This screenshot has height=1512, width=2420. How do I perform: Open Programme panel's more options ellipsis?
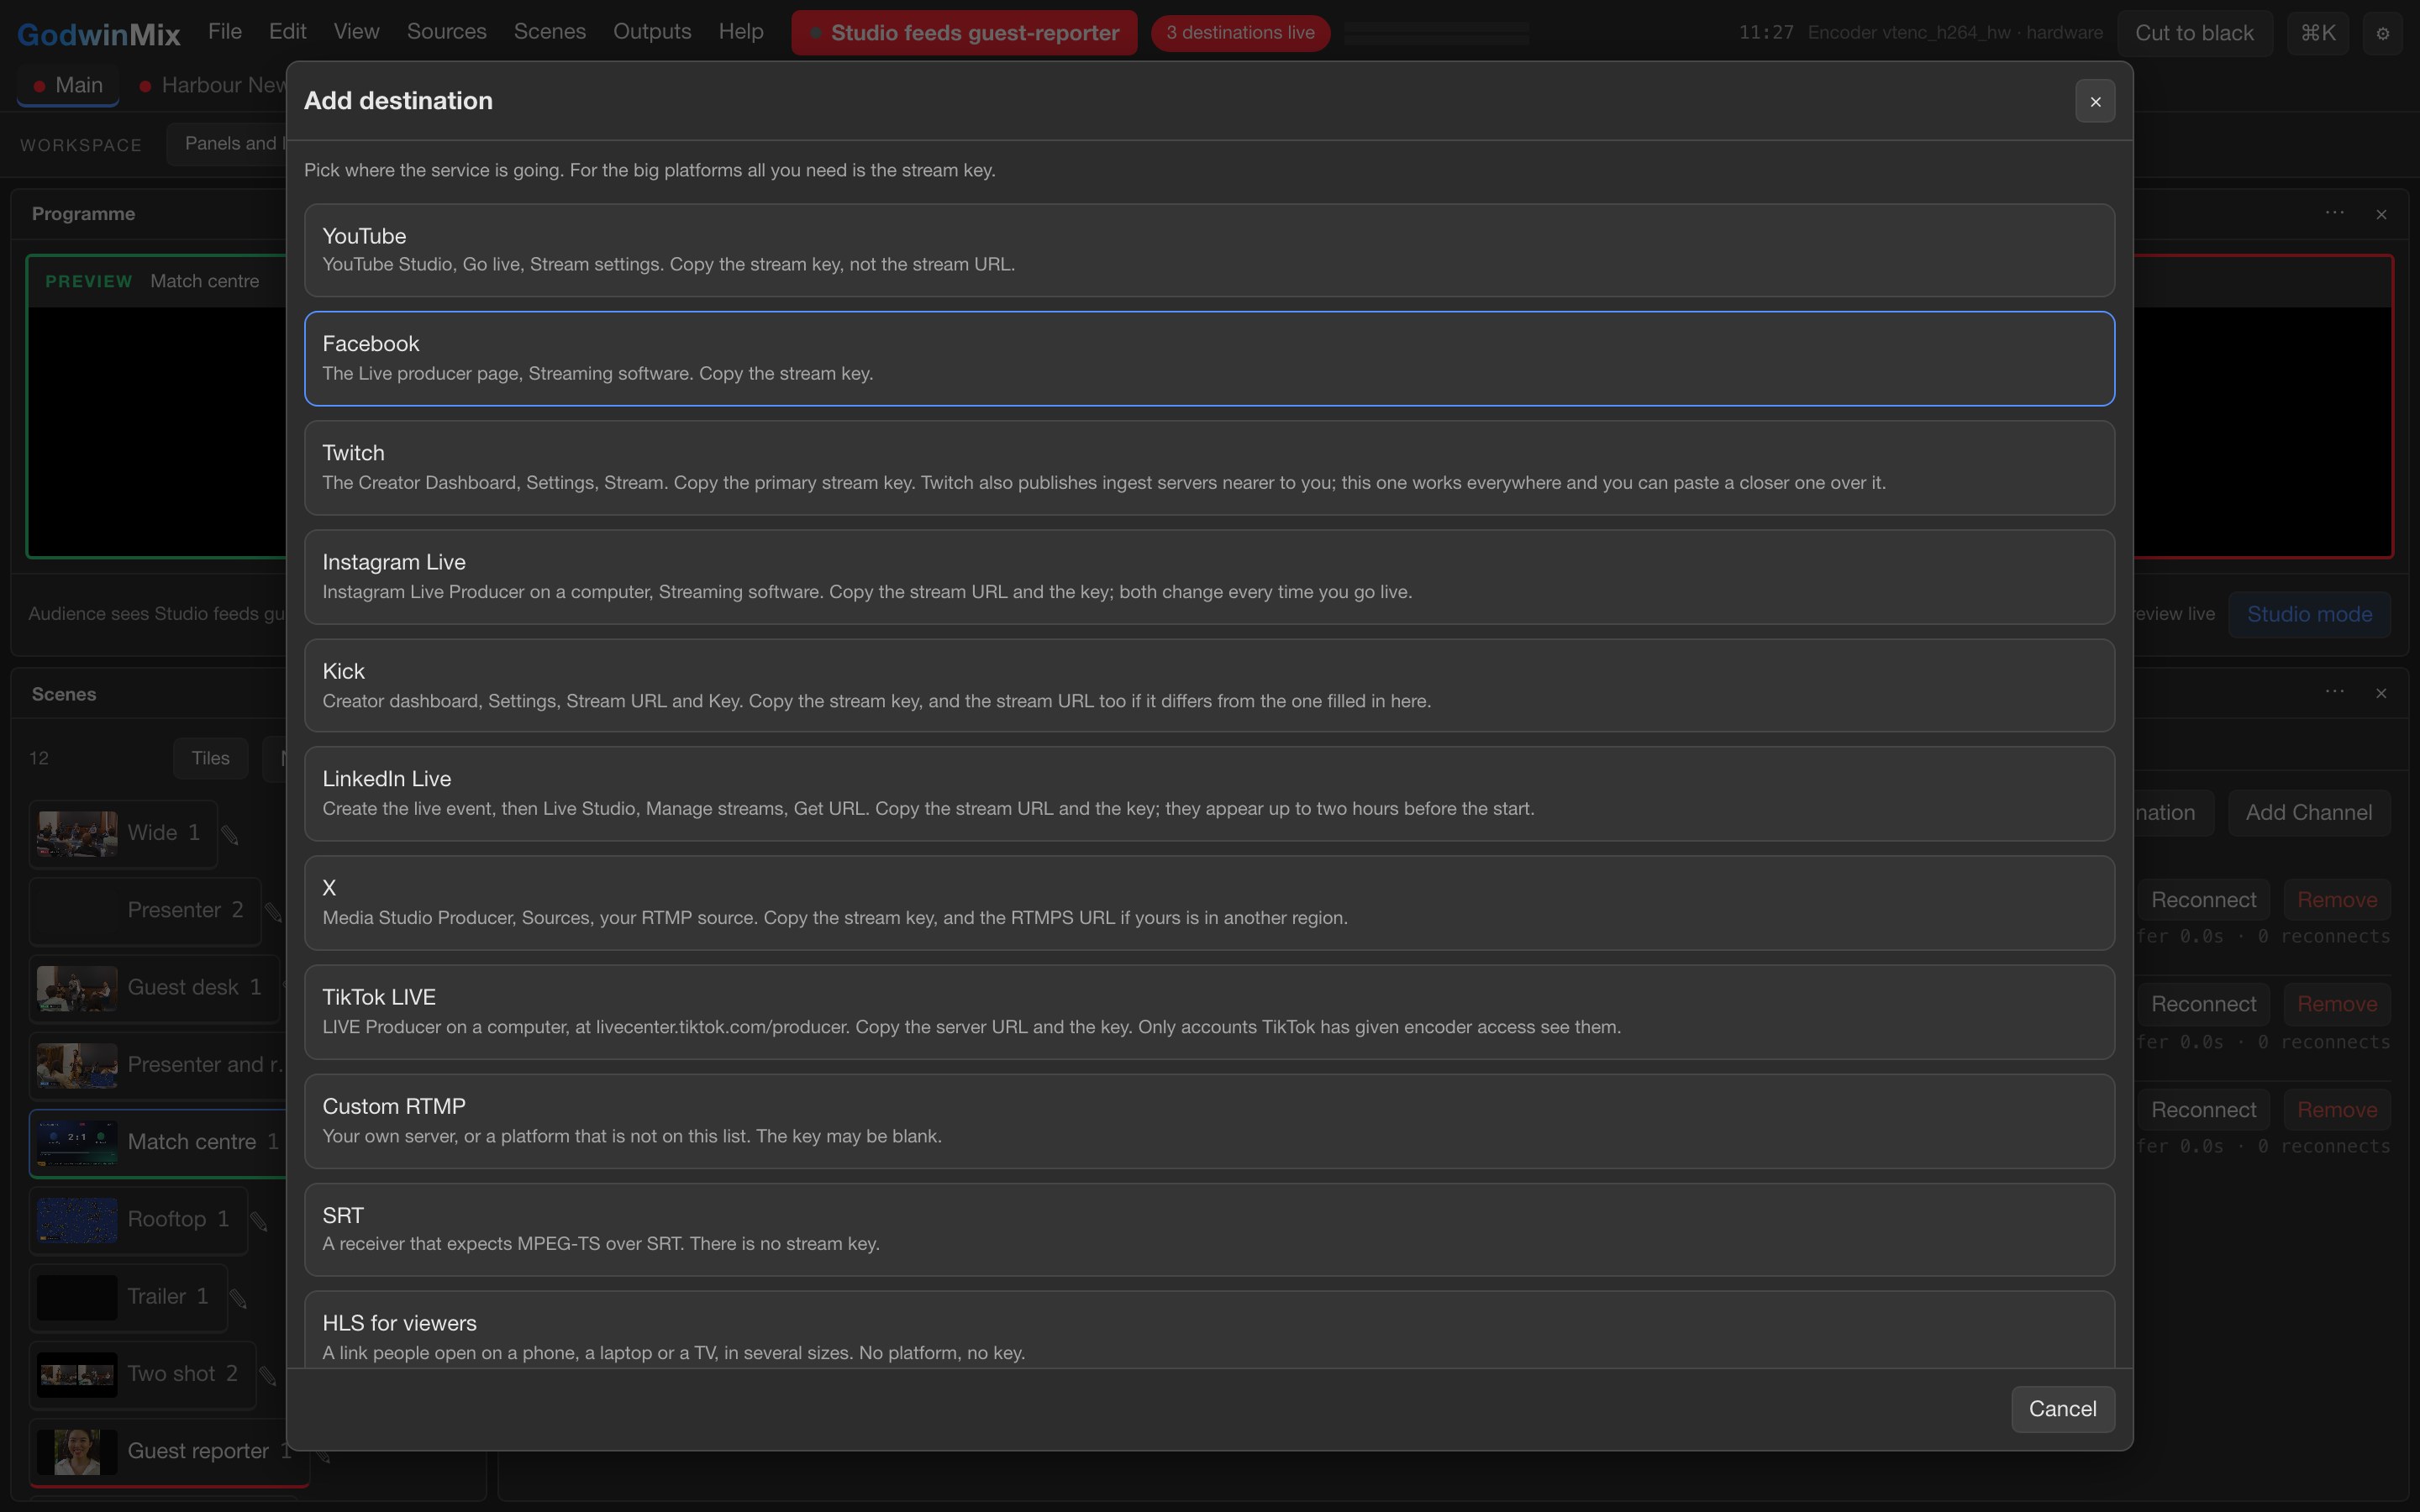click(2335, 213)
